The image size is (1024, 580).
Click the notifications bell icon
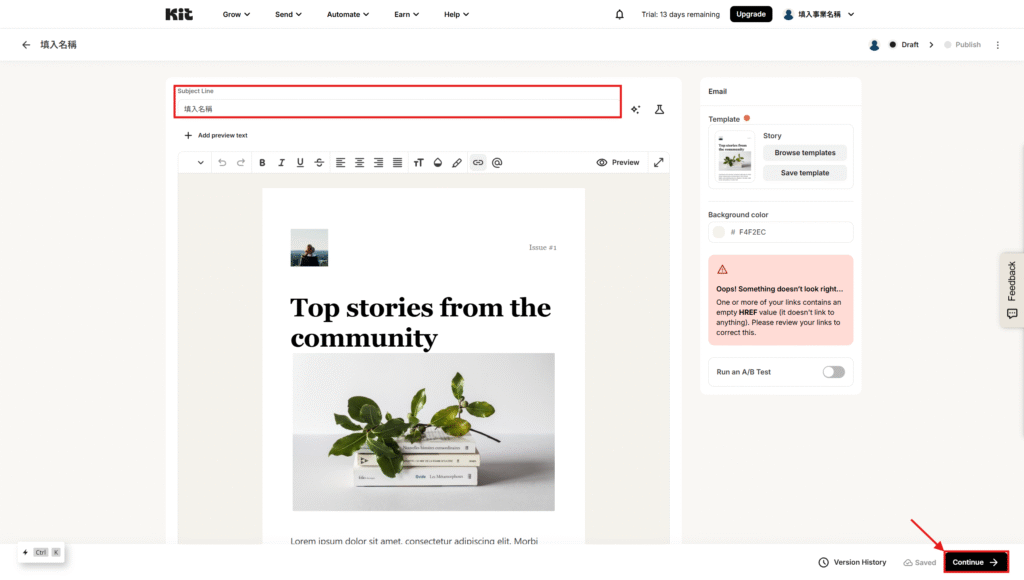pyautogui.click(x=620, y=14)
